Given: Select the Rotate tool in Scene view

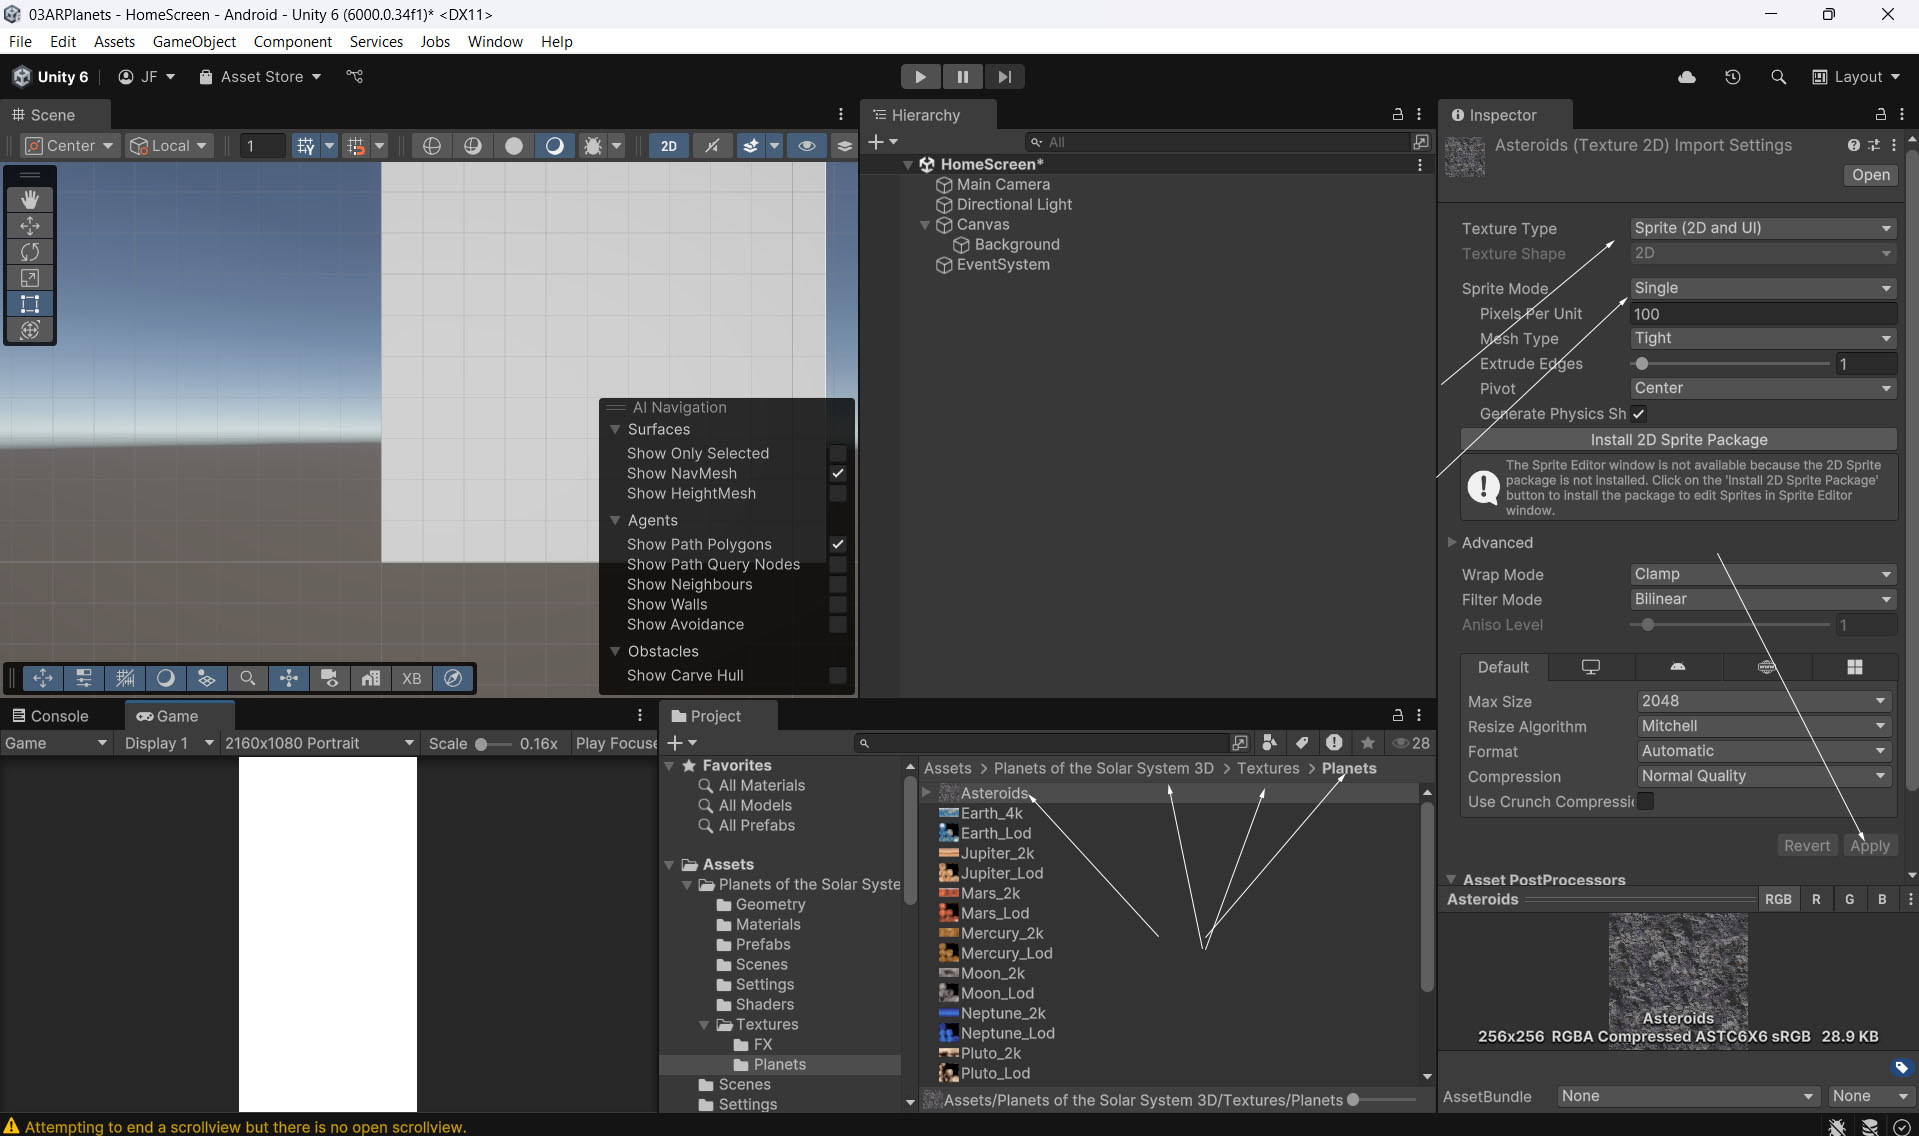Looking at the screenshot, I should click(x=30, y=252).
